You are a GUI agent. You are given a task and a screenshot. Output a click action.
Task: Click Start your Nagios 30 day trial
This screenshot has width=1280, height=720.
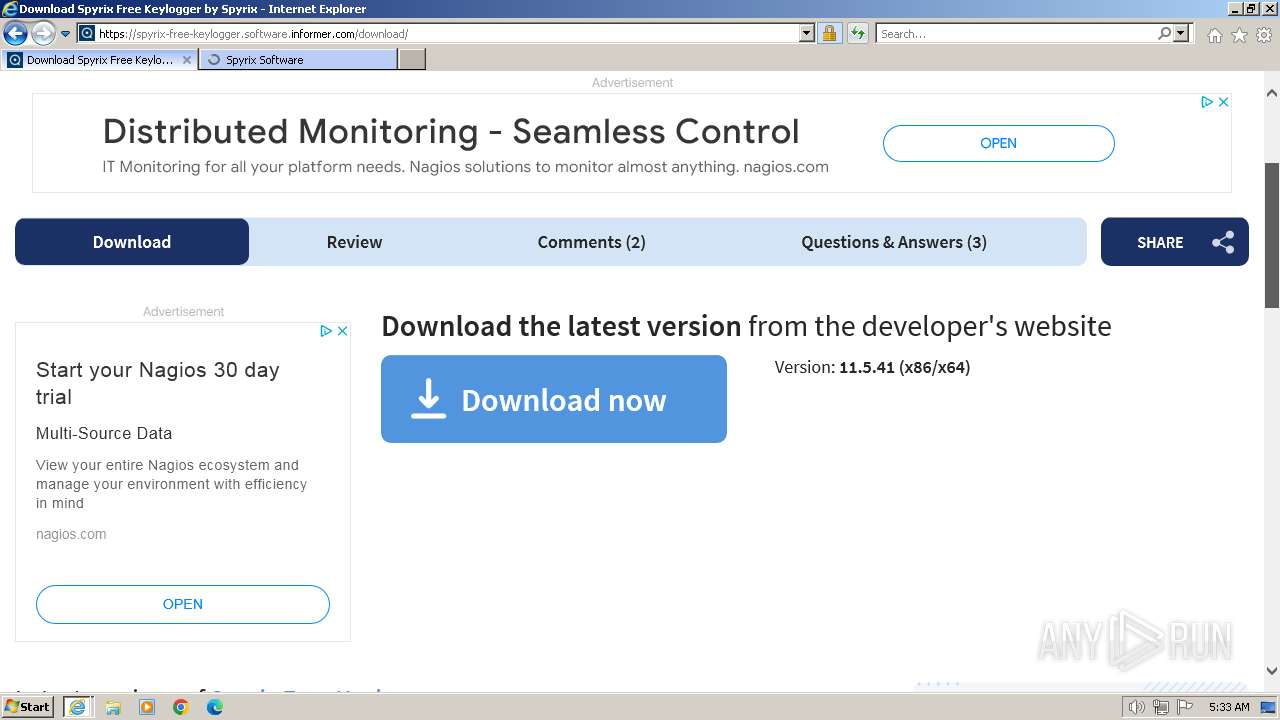click(158, 383)
